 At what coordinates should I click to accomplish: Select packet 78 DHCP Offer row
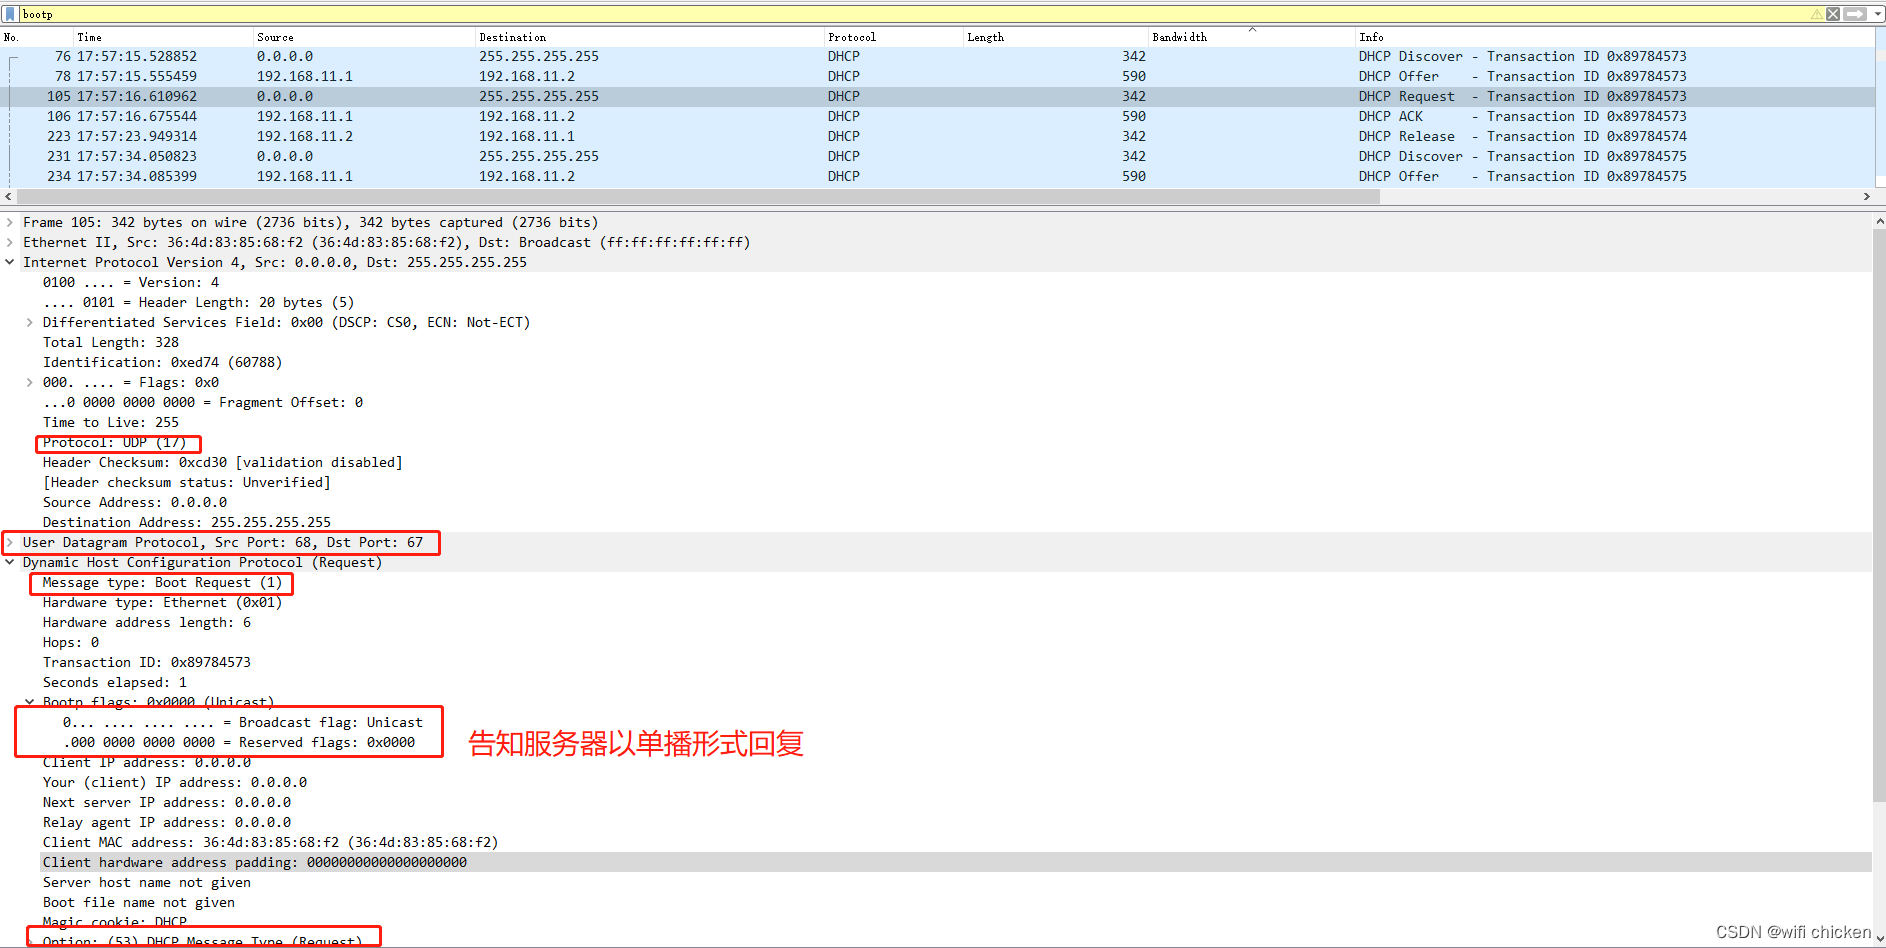pos(937,76)
